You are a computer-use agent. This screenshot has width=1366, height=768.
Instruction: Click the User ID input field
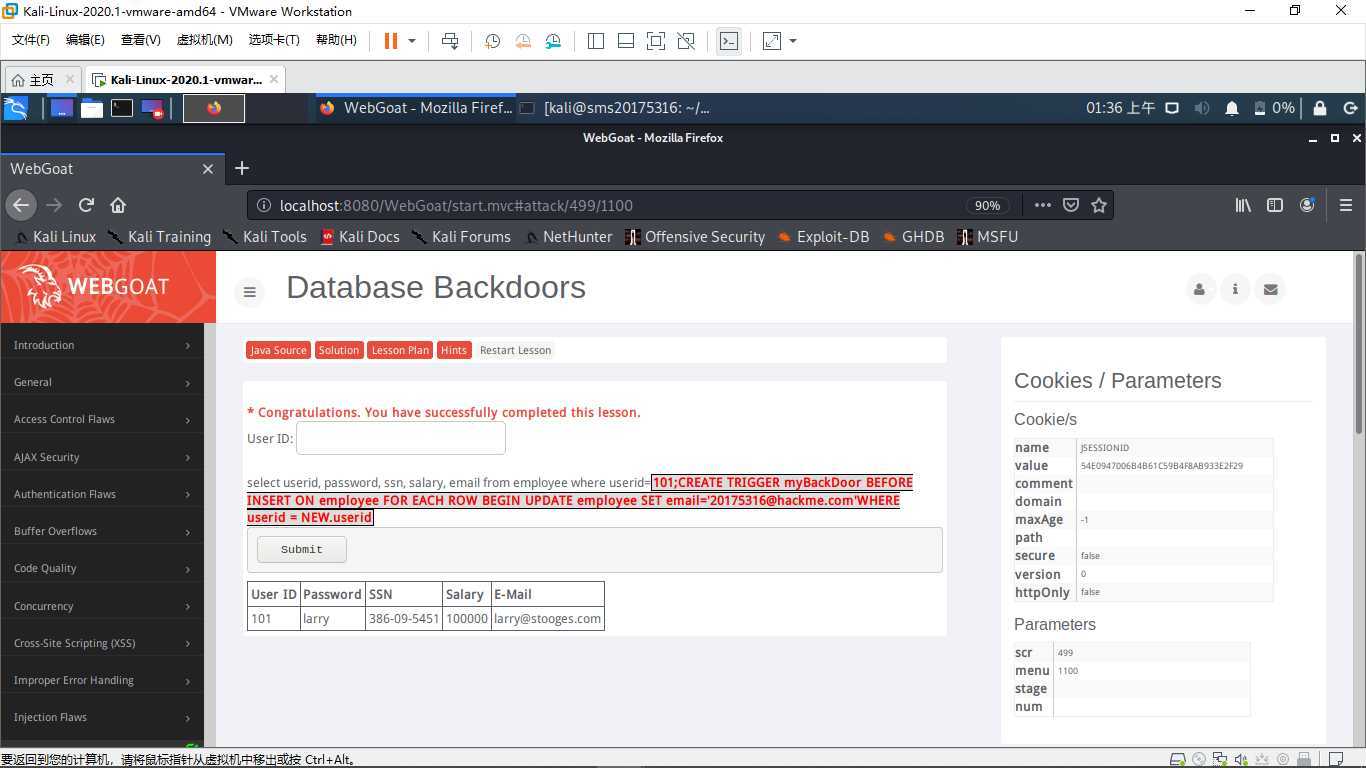(401, 438)
